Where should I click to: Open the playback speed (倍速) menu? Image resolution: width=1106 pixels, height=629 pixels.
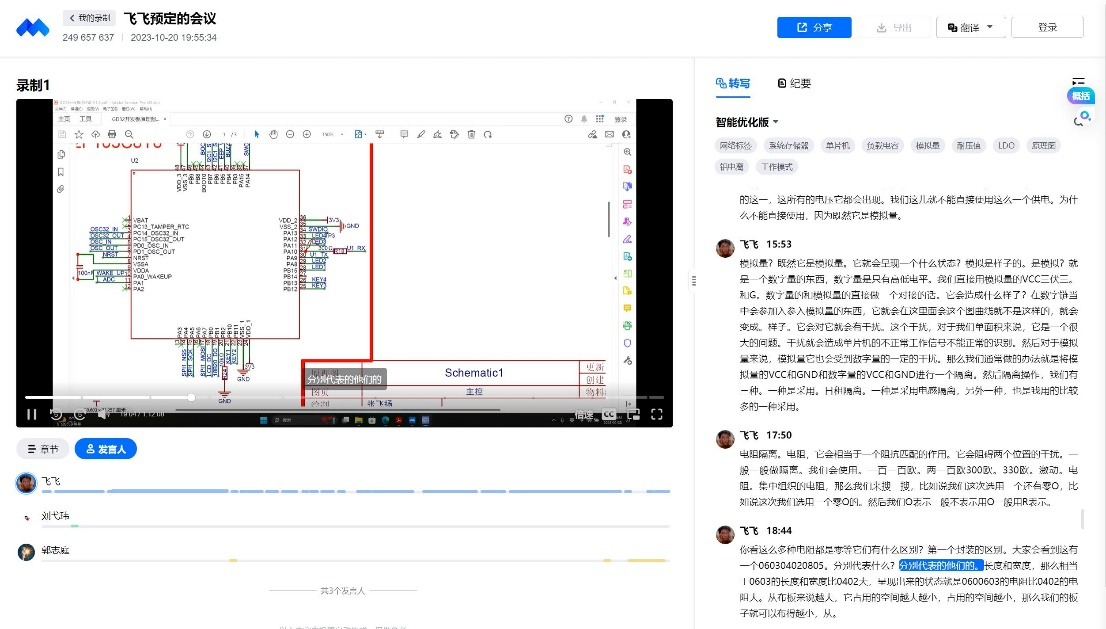pos(584,414)
